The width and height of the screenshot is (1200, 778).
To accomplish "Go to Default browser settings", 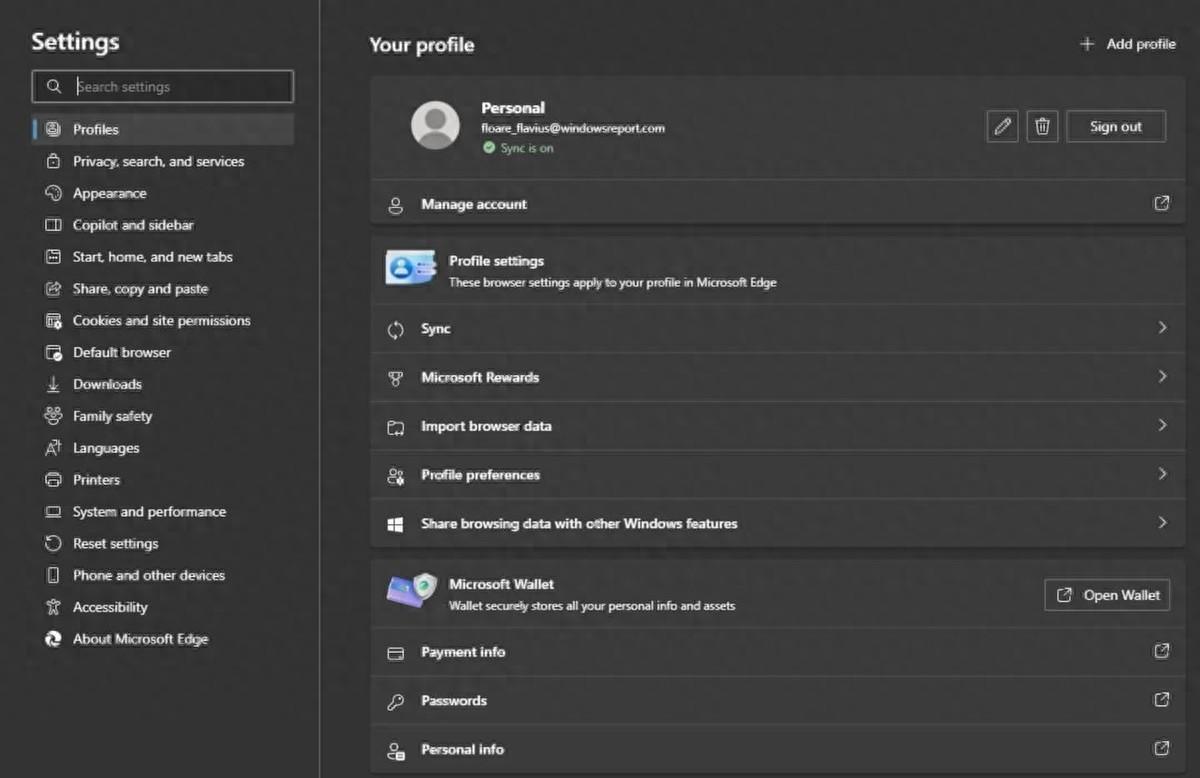I will pyautogui.click(x=163, y=352).
